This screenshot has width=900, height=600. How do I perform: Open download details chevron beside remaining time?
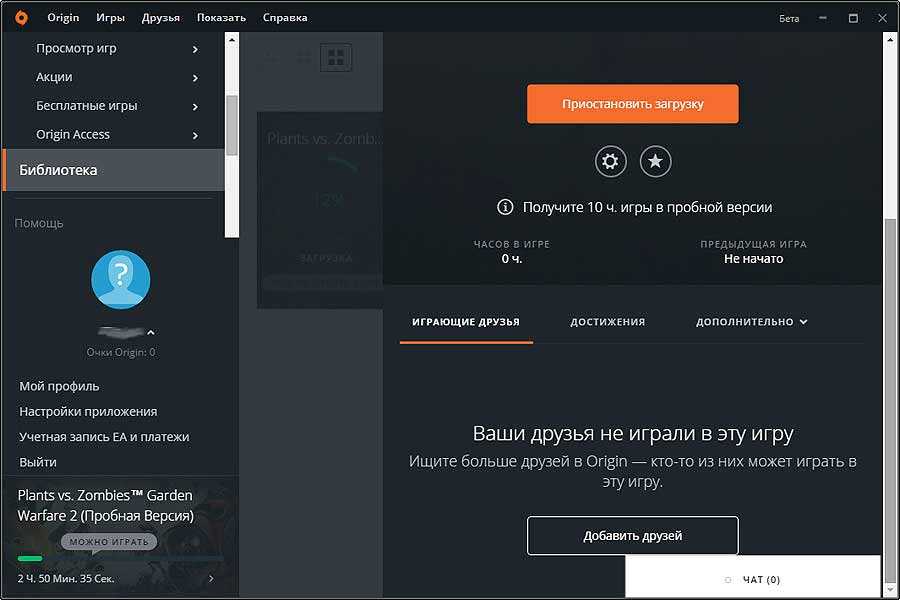click(x=211, y=578)
